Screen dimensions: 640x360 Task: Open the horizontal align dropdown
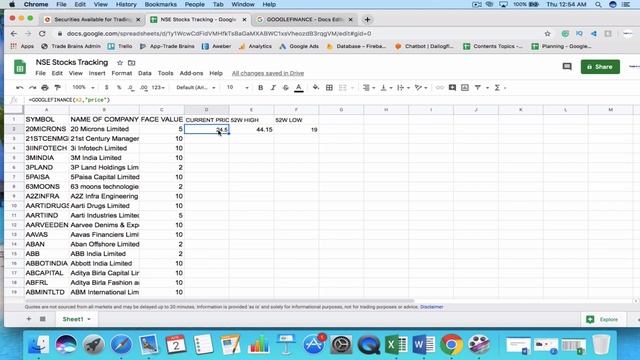pyautogui.click(x=369, y=88)
